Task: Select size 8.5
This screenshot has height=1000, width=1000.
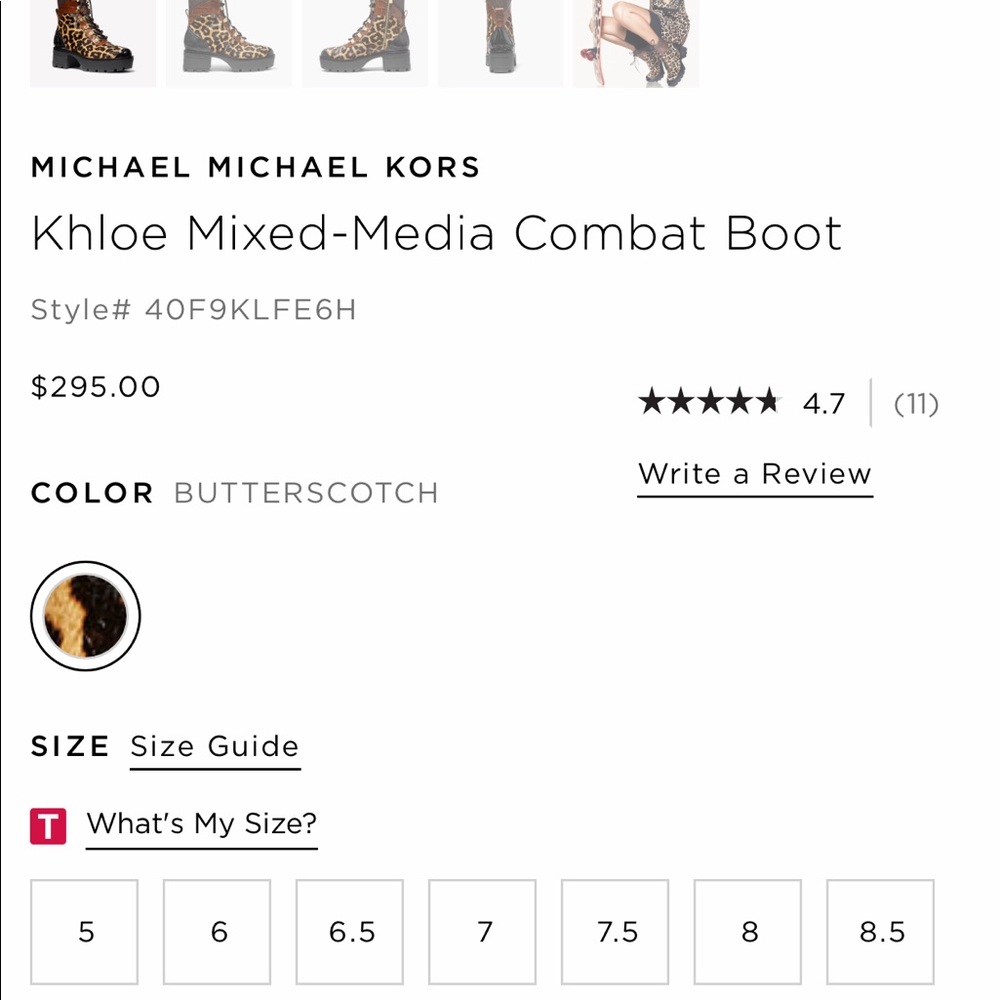Action: [882, 932]
